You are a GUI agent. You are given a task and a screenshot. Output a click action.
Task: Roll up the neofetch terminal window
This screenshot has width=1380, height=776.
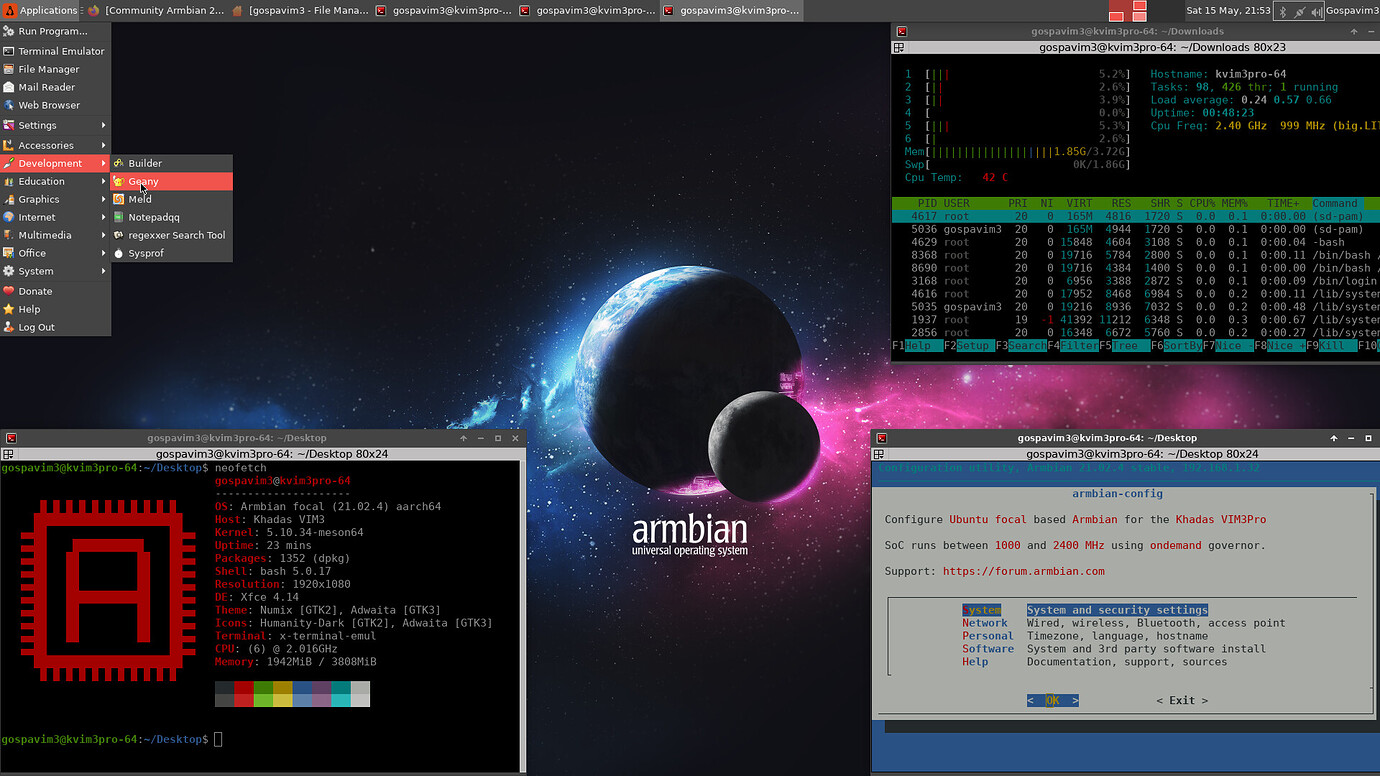point(463,438)
